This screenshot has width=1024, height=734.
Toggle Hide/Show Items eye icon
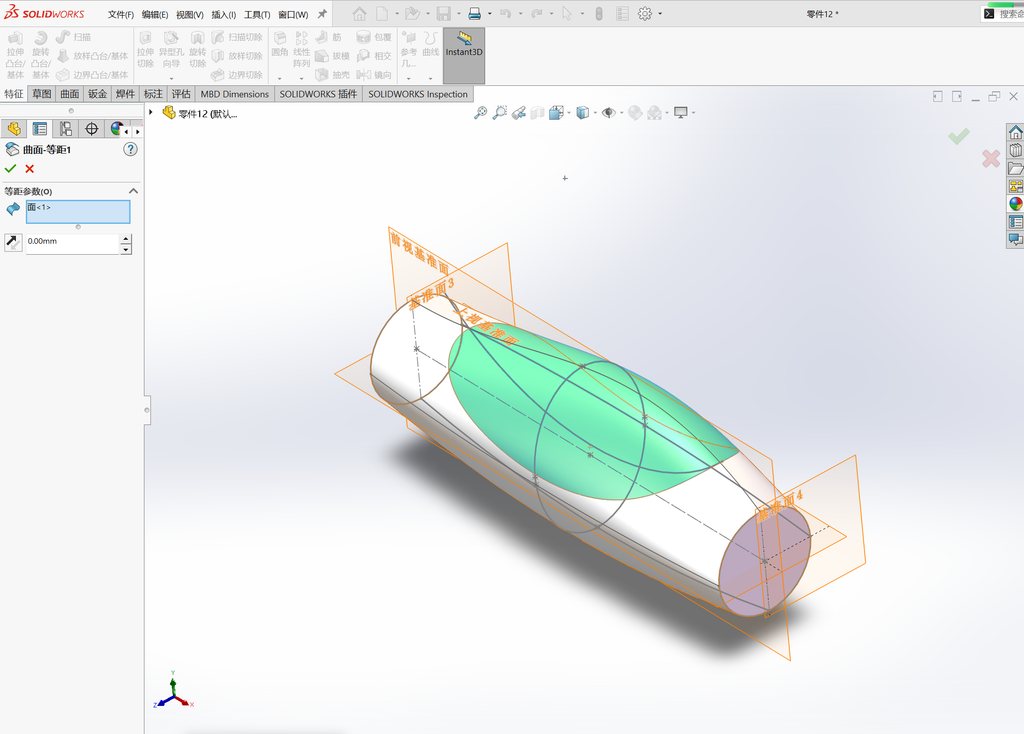tap(609, 113)
